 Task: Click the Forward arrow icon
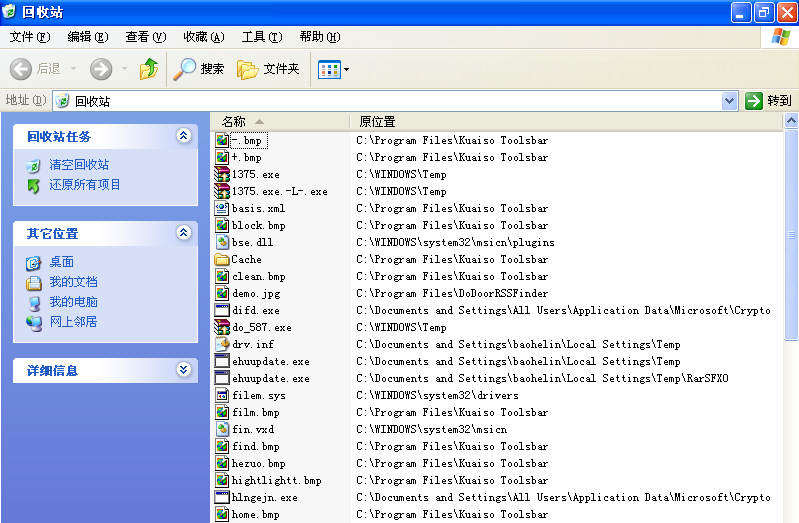tap(101, 69)
